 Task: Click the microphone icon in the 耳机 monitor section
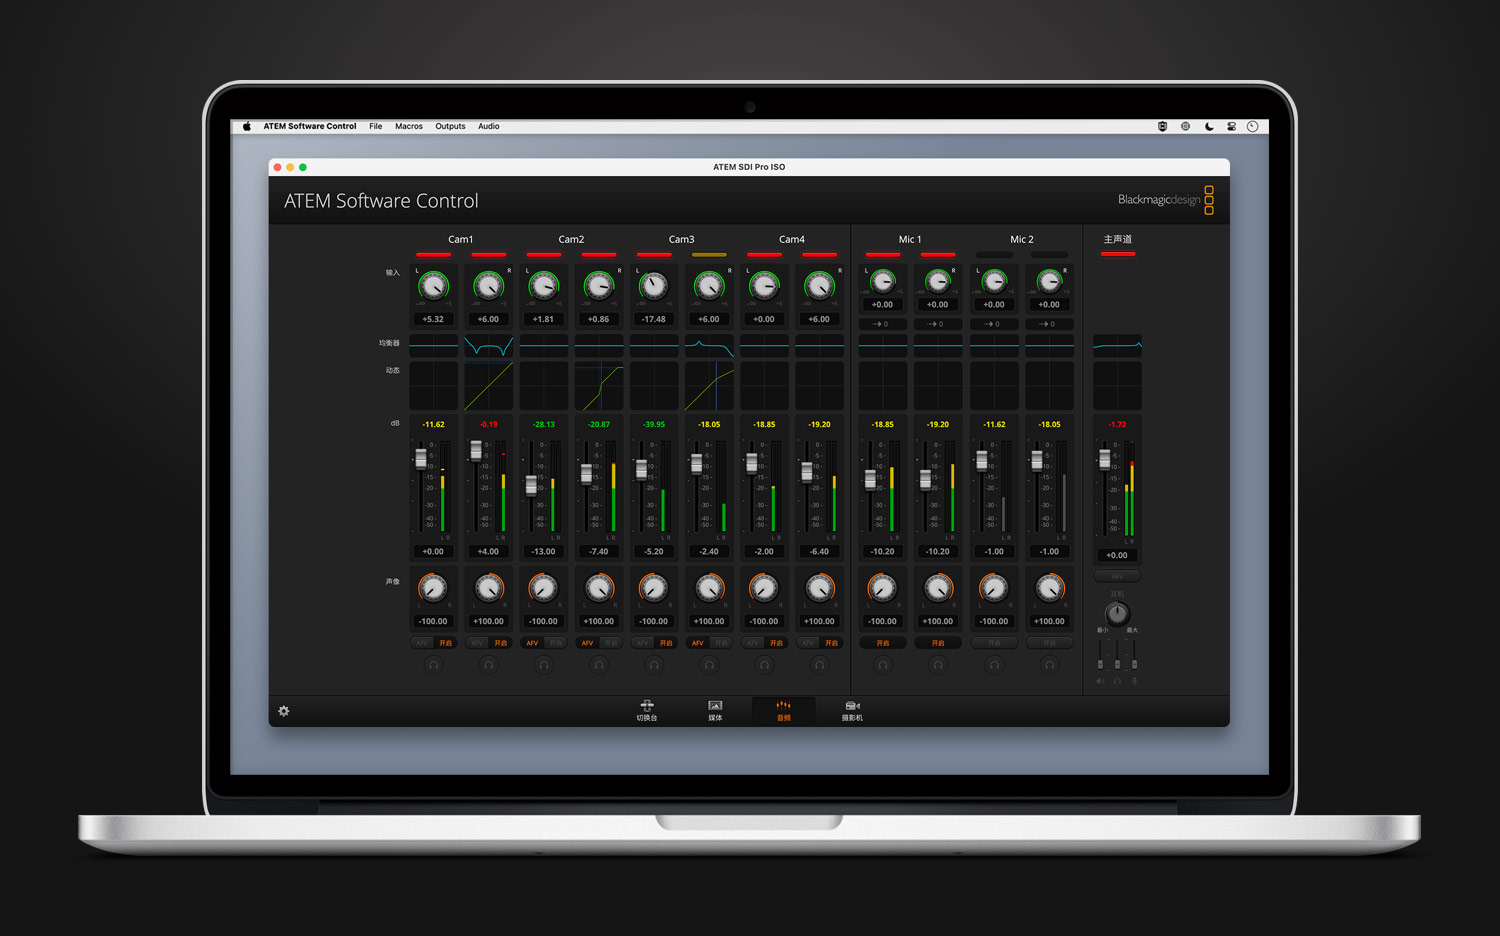pyautogui.click(x=1135, y=681)
